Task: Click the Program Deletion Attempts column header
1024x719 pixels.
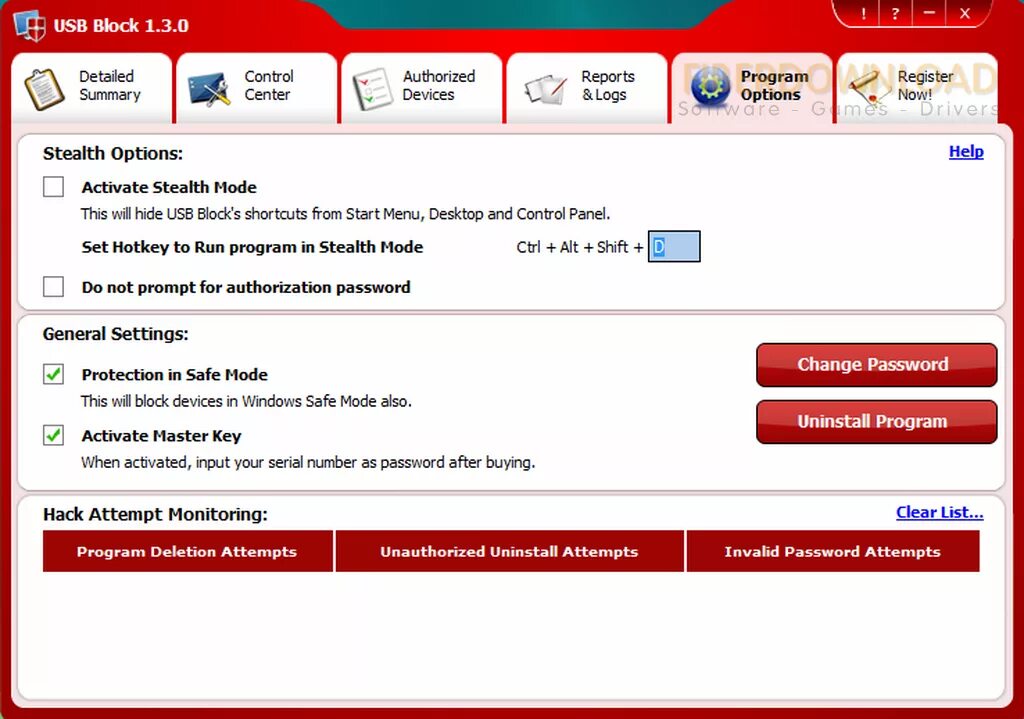Action: (187, 551)
